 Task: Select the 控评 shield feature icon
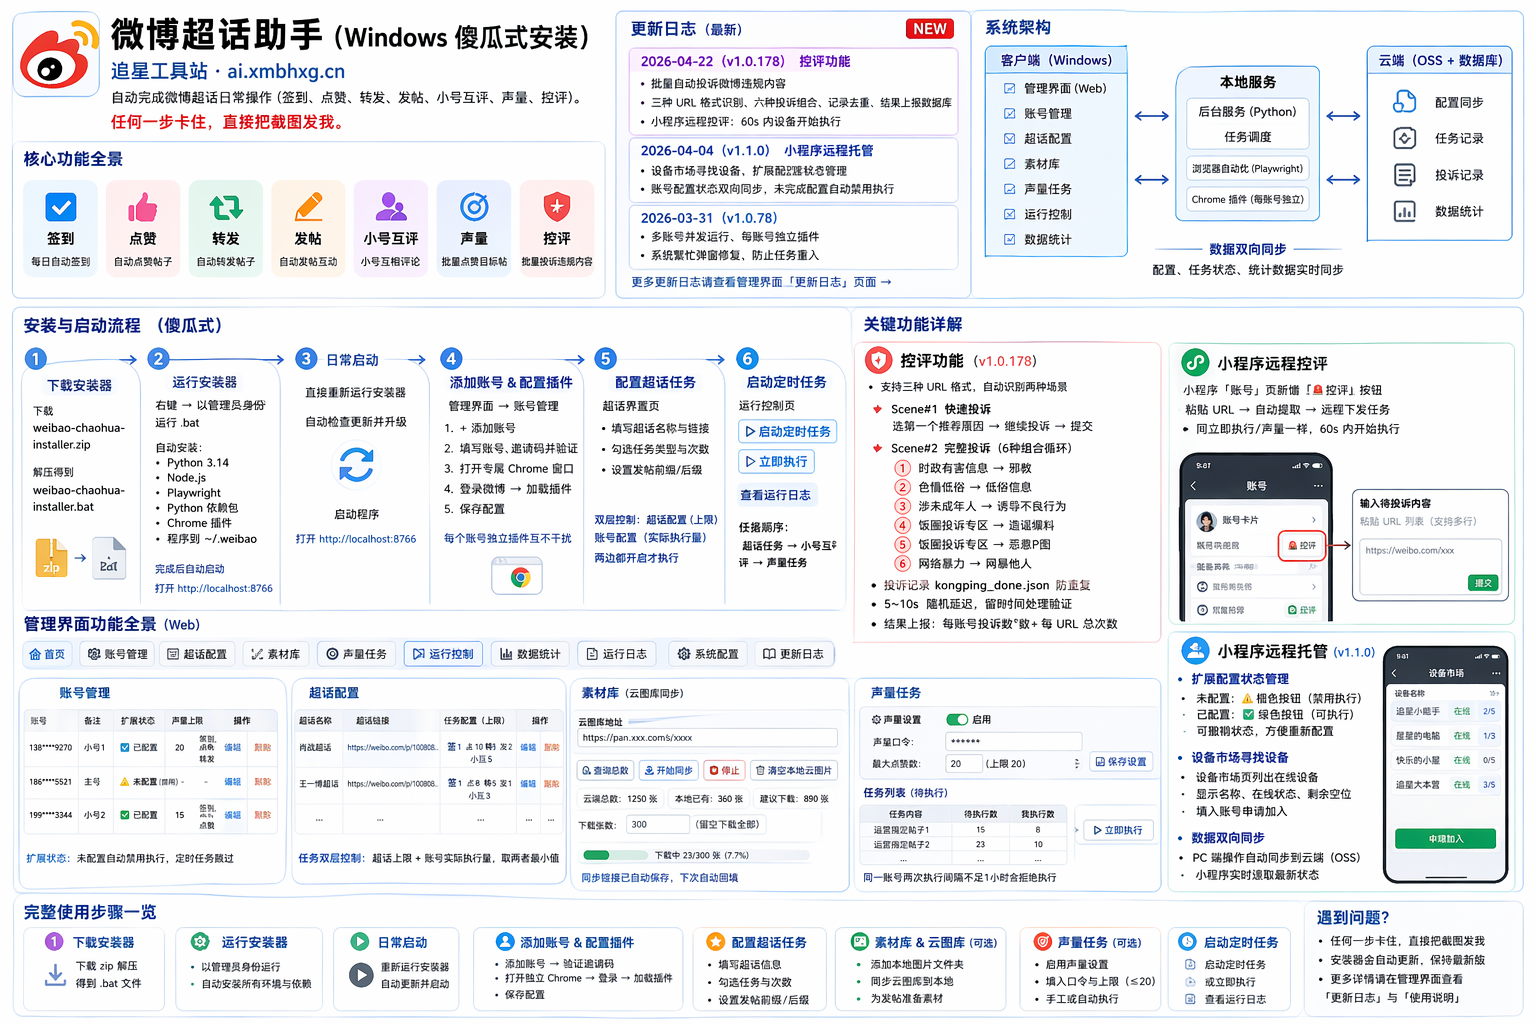(x=557, y=207)
